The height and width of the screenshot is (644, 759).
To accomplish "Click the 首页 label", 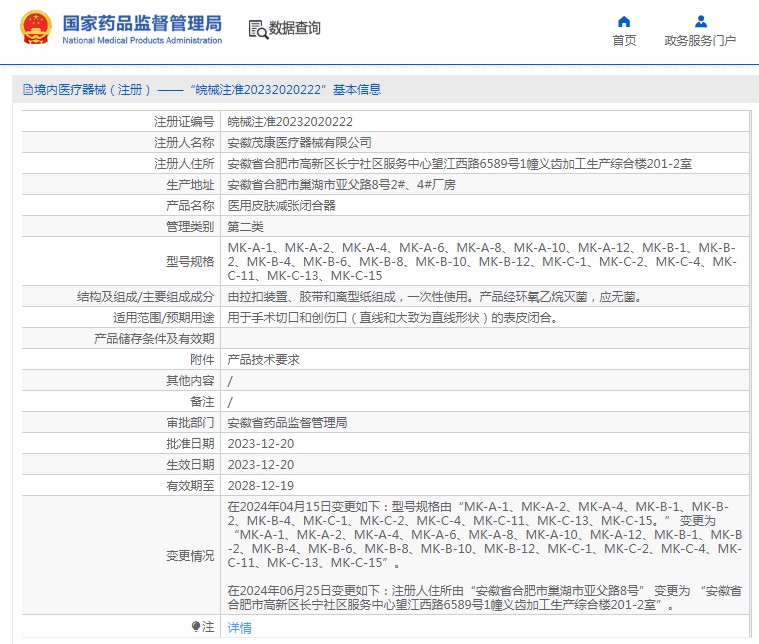I will [624, 41].
